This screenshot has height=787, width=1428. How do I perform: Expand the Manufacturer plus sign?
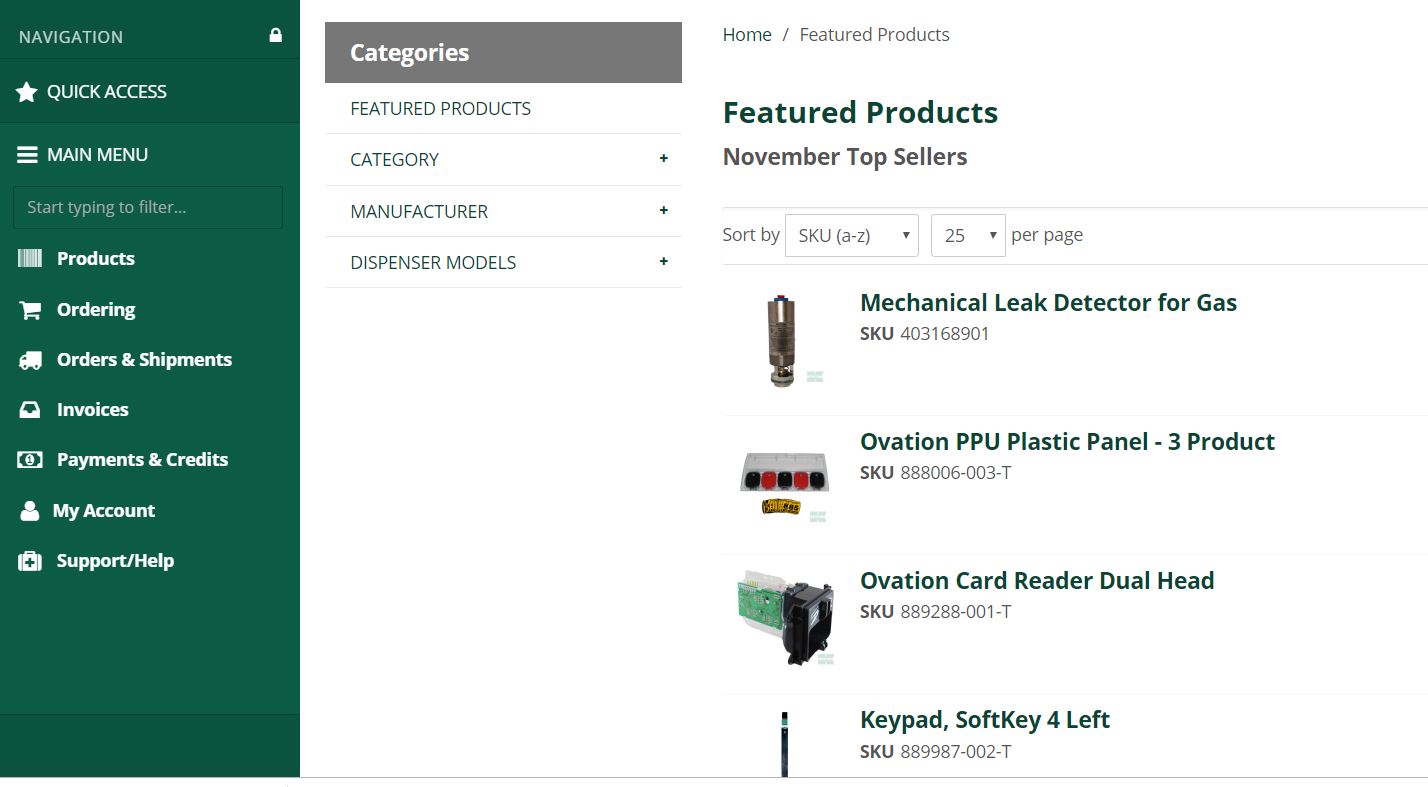663,210
